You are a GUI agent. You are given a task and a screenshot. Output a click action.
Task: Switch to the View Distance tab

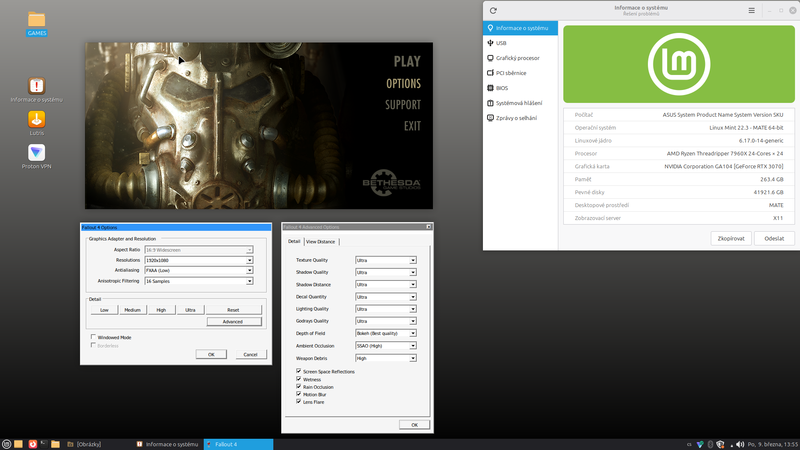point(320,242)
